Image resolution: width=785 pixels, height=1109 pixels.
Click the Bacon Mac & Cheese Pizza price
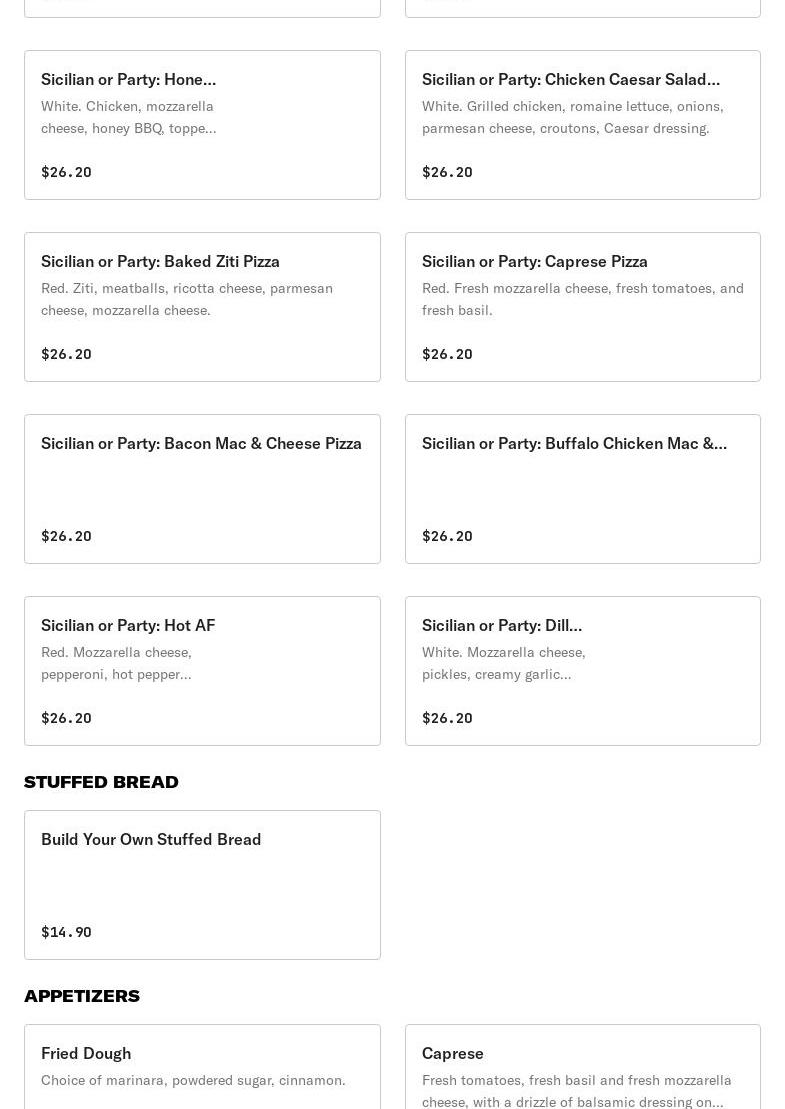pos(66,536)
